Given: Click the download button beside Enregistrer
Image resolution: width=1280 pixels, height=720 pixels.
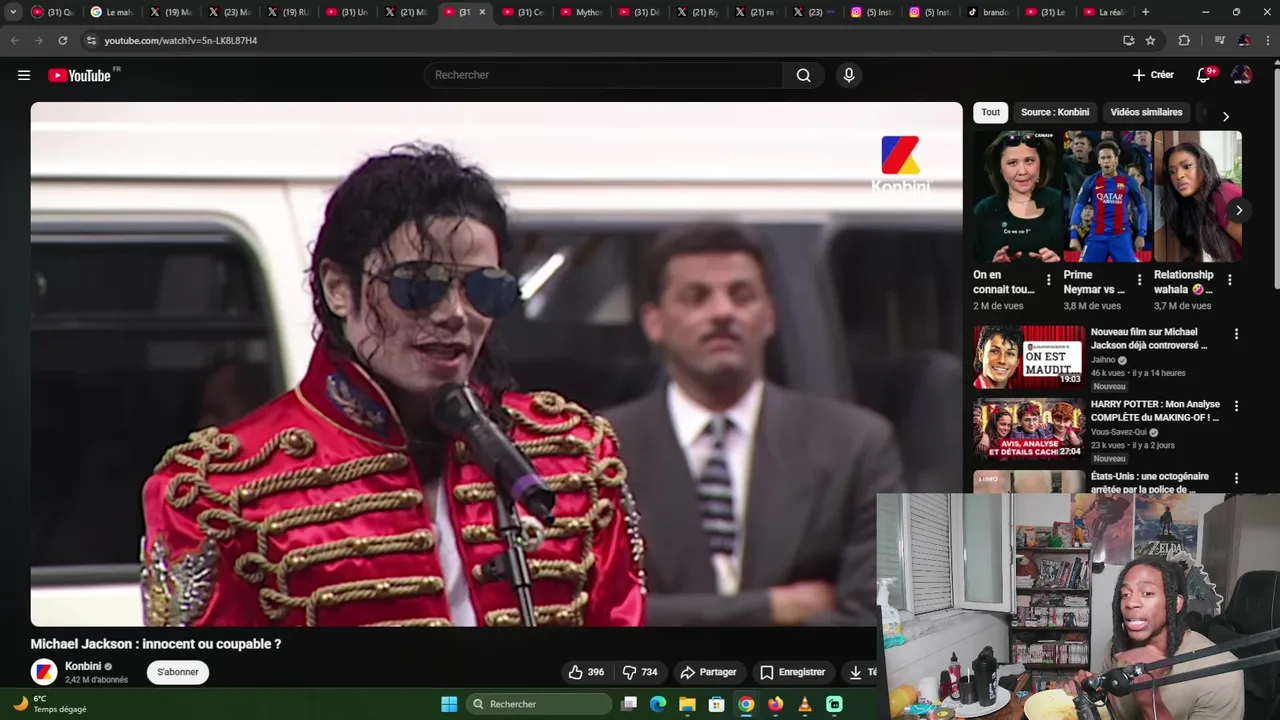Looking at the screenshot, I should click(x=860, y=672).
